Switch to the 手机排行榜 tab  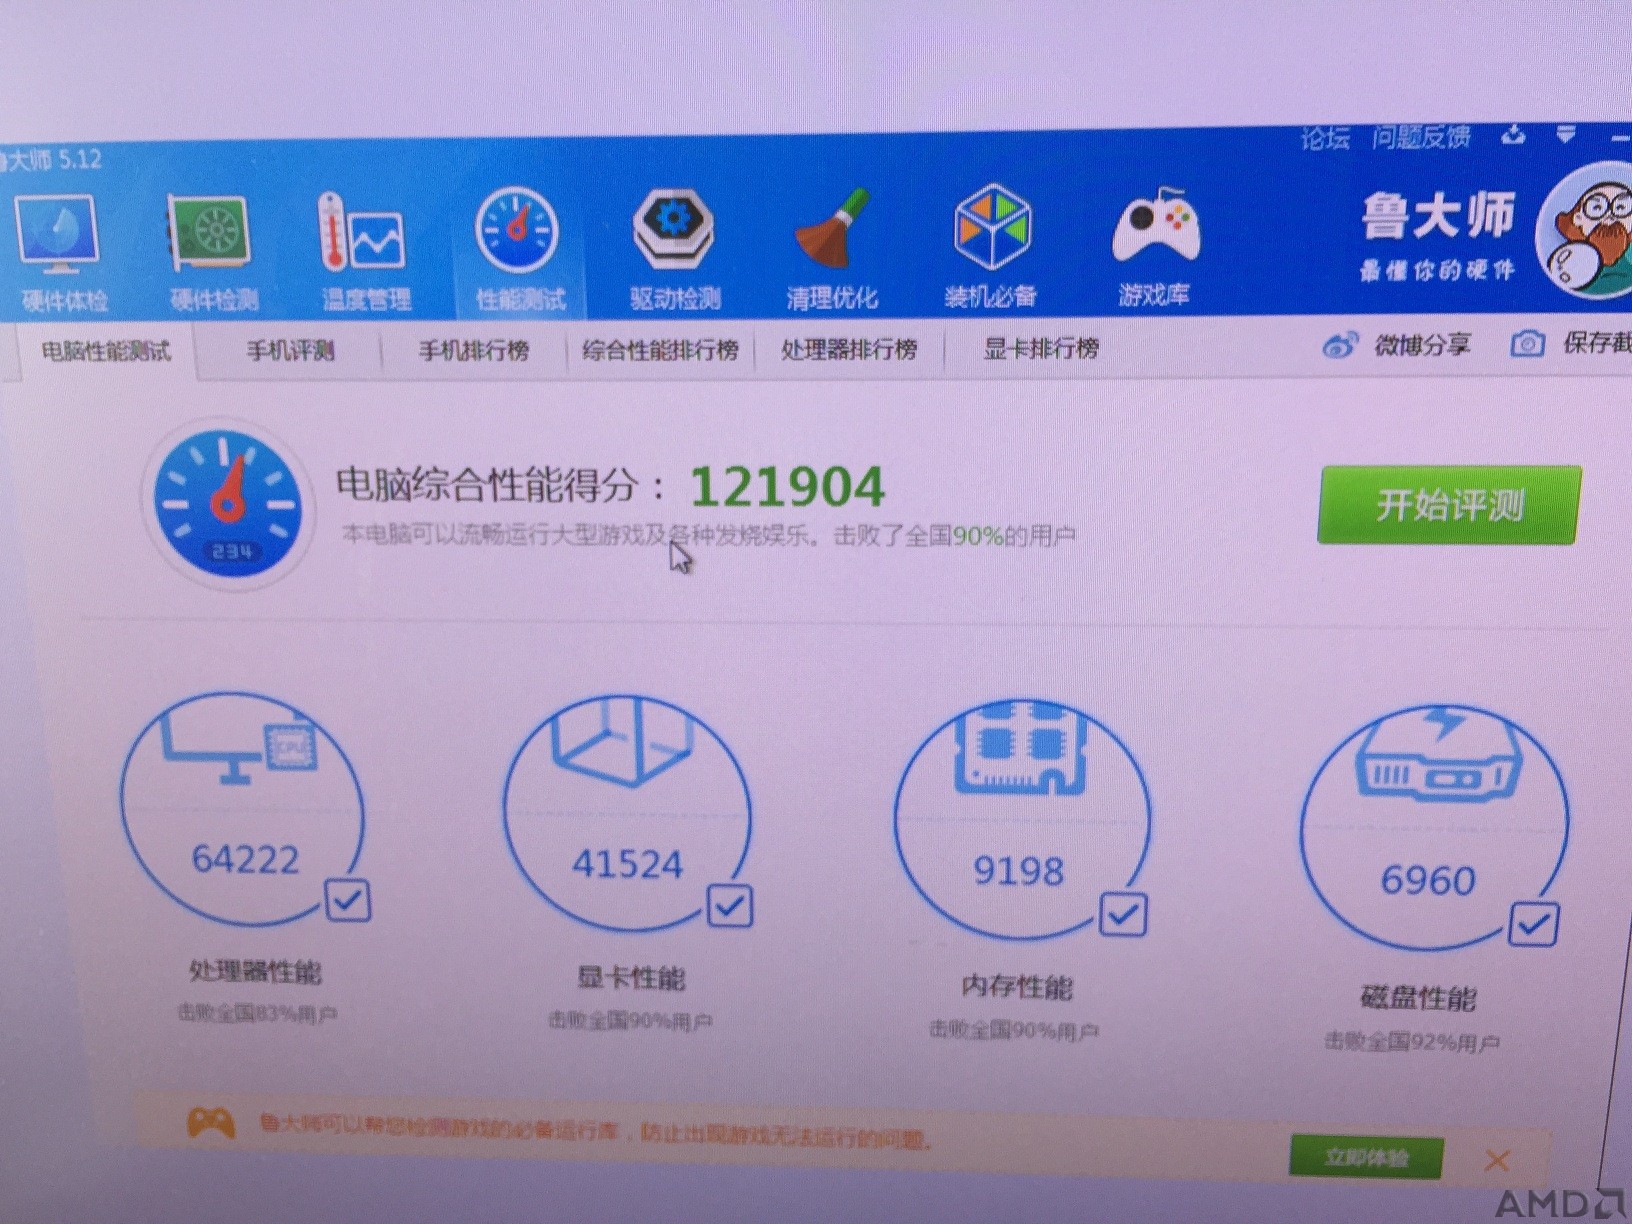[x=473, y=350]
